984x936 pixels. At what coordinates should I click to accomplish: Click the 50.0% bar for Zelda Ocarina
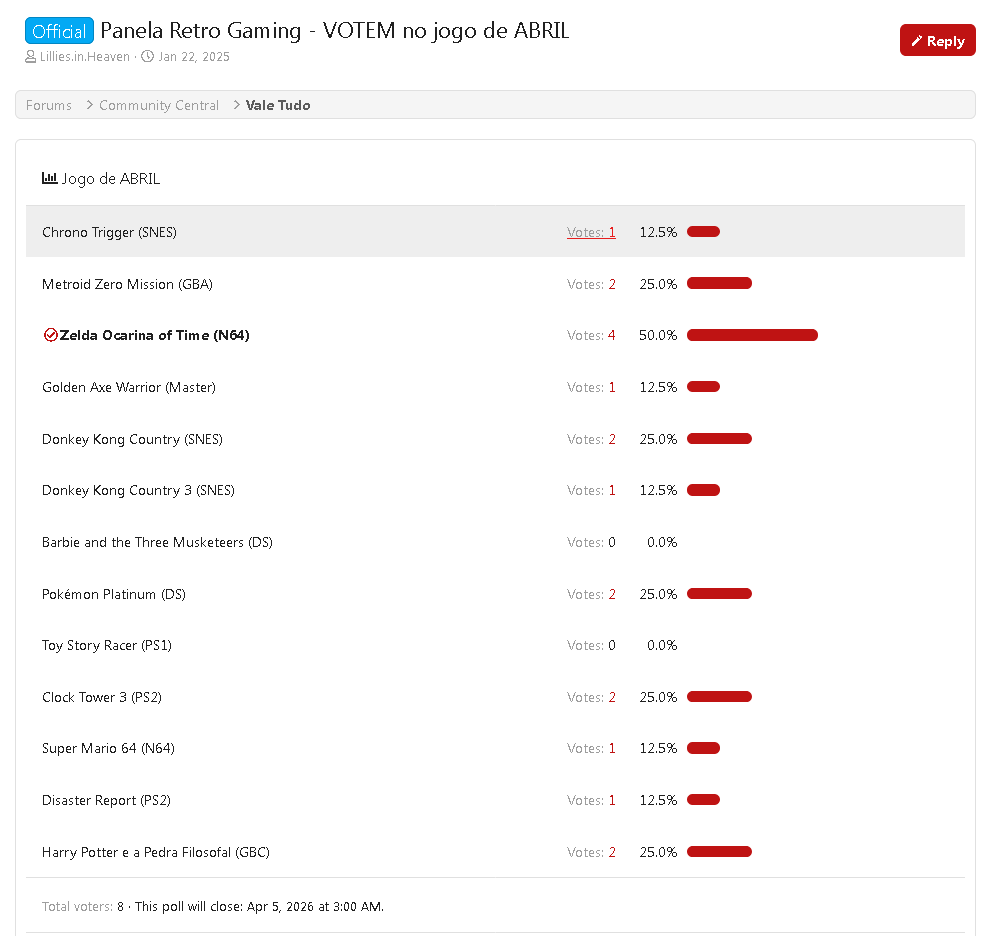[x=752, y=336]
